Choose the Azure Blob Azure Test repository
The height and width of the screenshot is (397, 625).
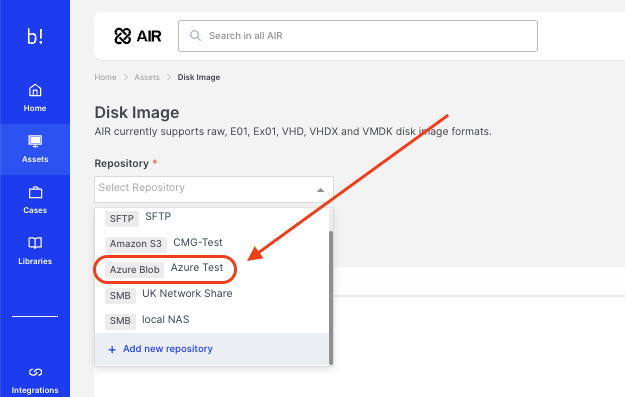click(x=212, y=269)
